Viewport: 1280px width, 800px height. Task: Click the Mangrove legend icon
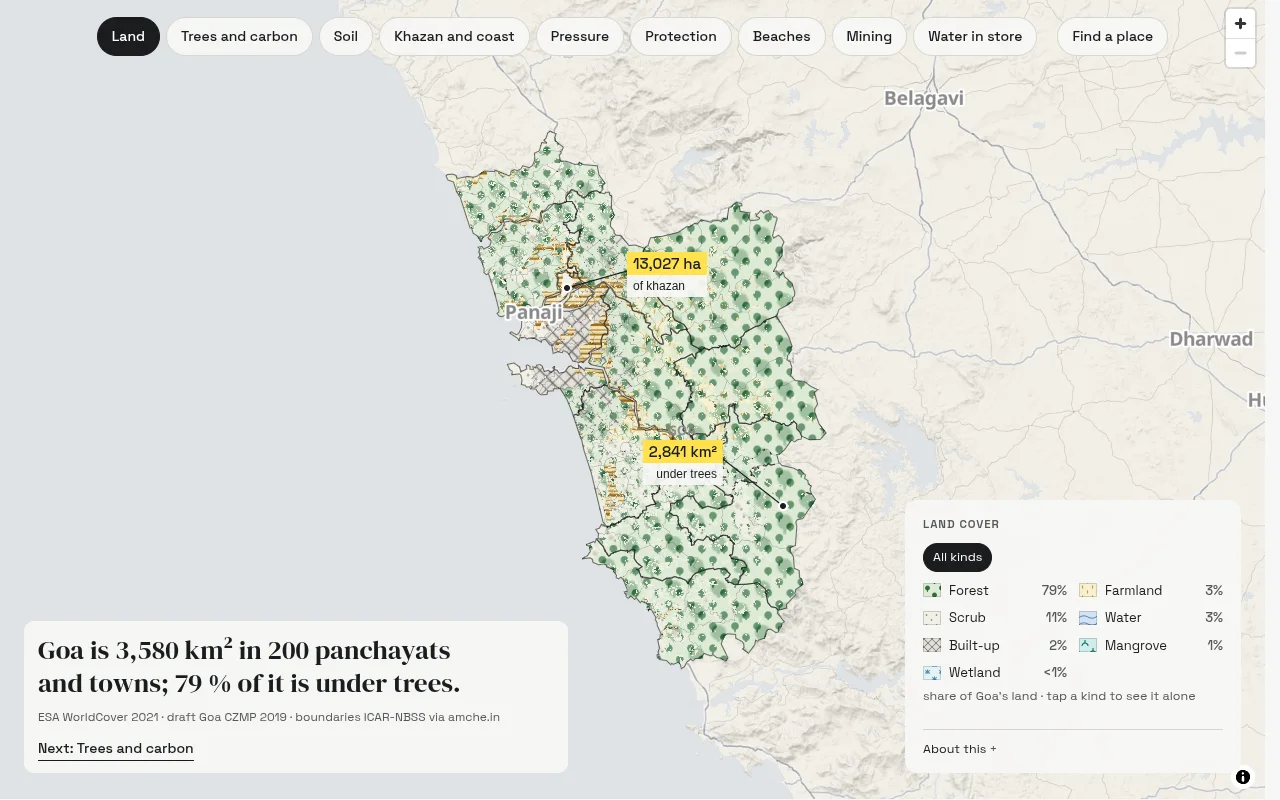[x=1088, y=645]
